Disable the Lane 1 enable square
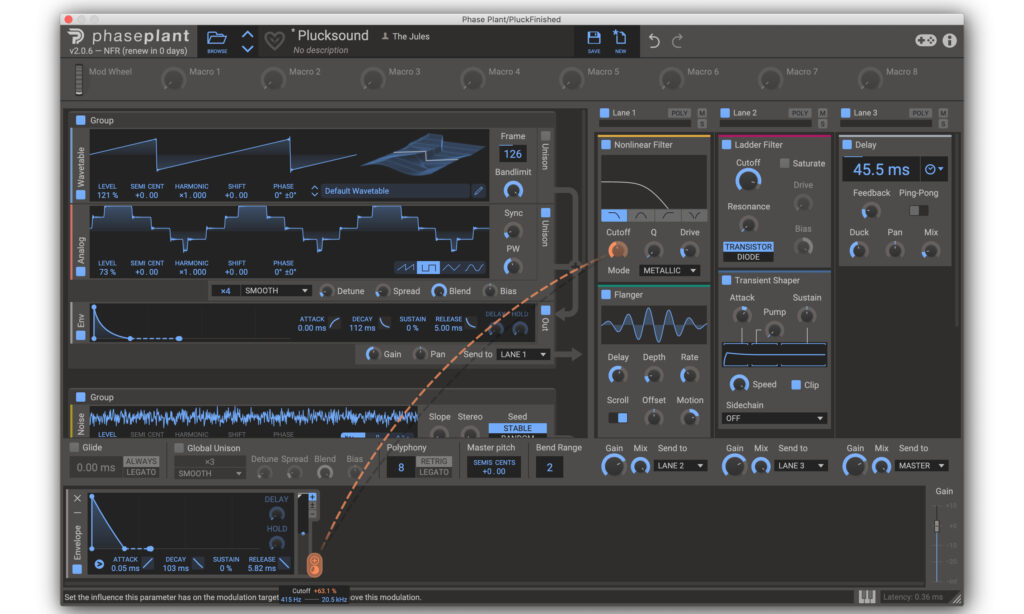 click(x=605, y=112)
